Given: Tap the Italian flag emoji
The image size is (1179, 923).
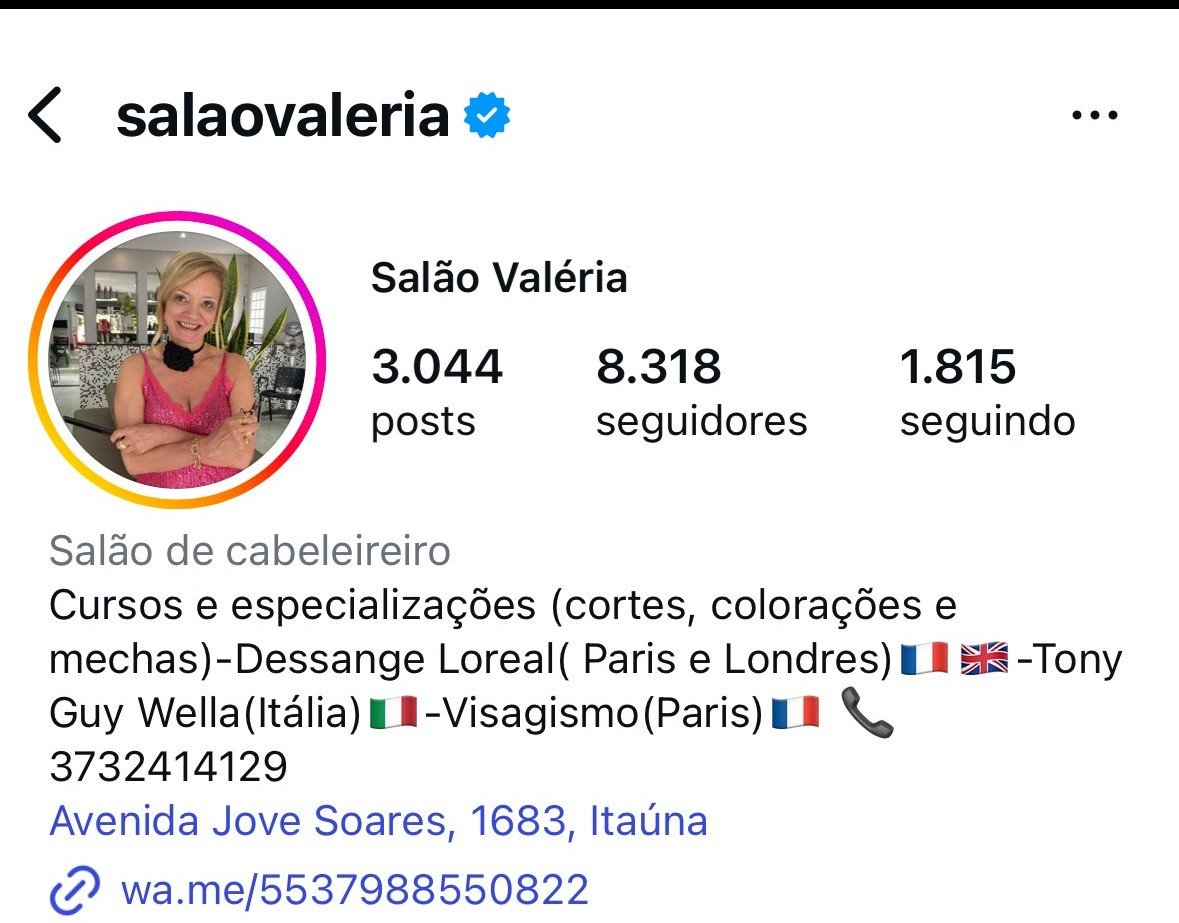Looking at the screenshot, I should click(393, 713).
